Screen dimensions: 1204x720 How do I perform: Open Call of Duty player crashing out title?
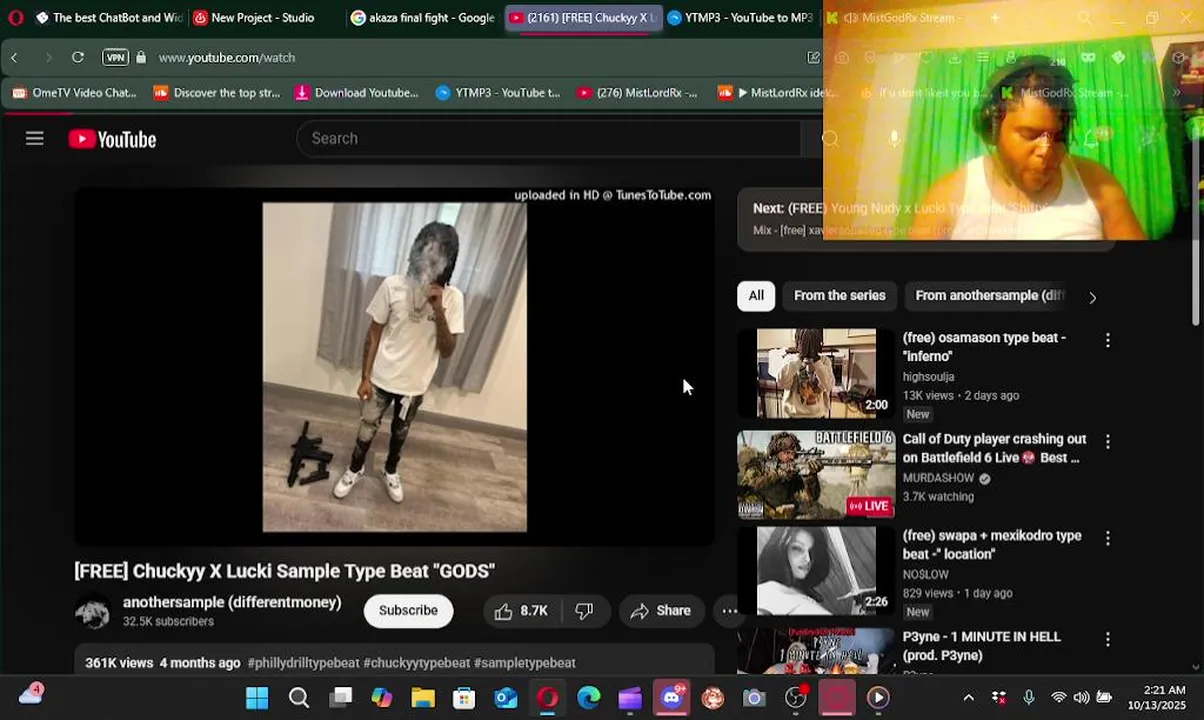(994, 448)
